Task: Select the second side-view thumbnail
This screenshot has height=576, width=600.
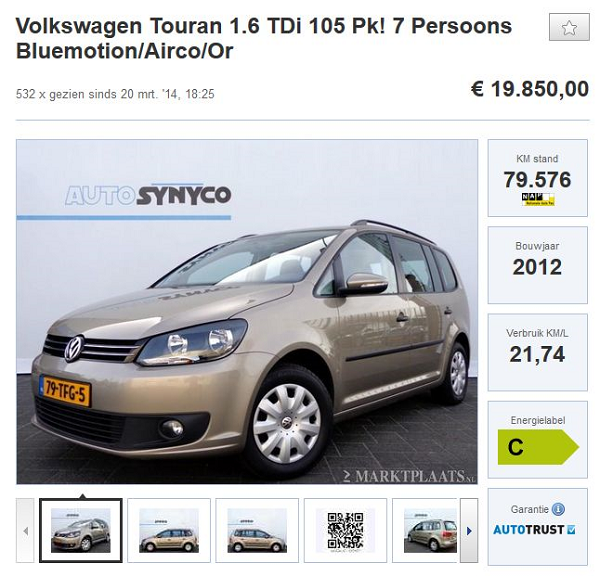Action: tap(169, 530)
